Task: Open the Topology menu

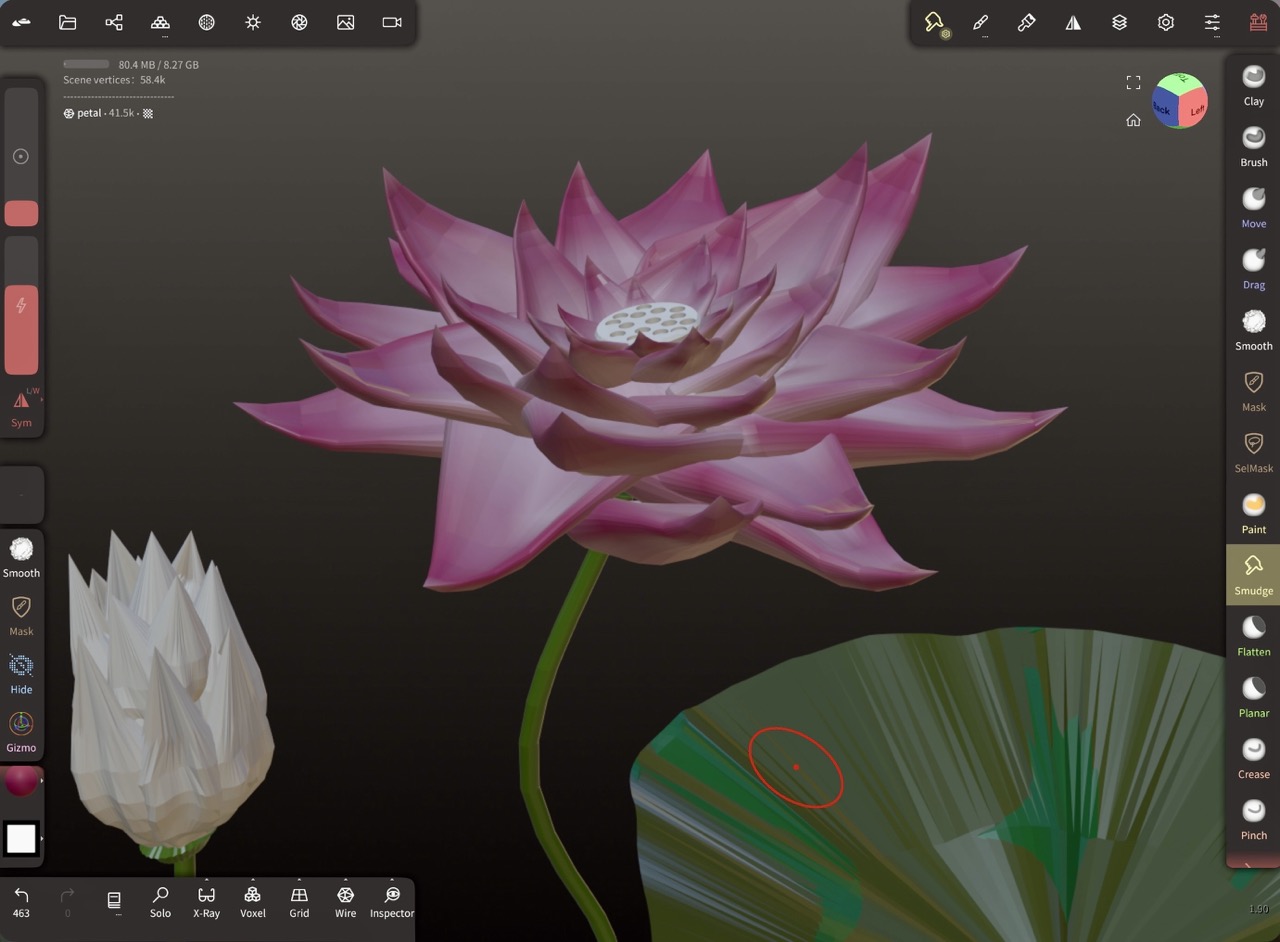Action: point(160,22)
